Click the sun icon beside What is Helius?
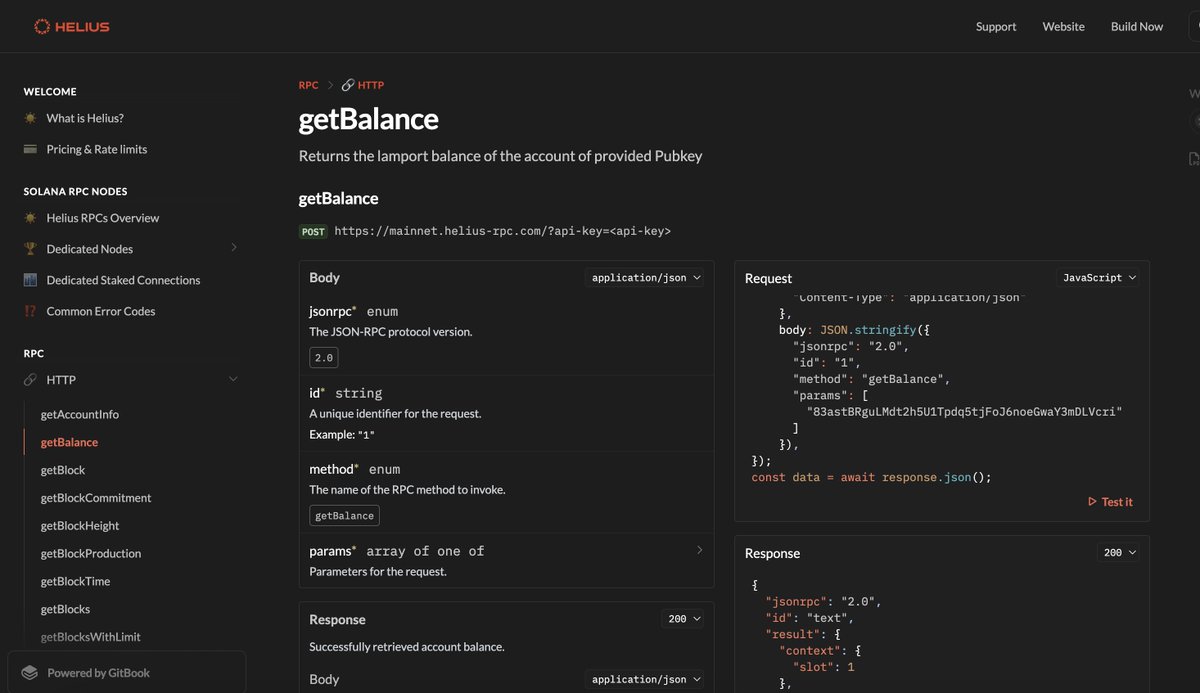The width and height of the screenshot is (1200, 693). pyautogui.click(x=30, y=118)
